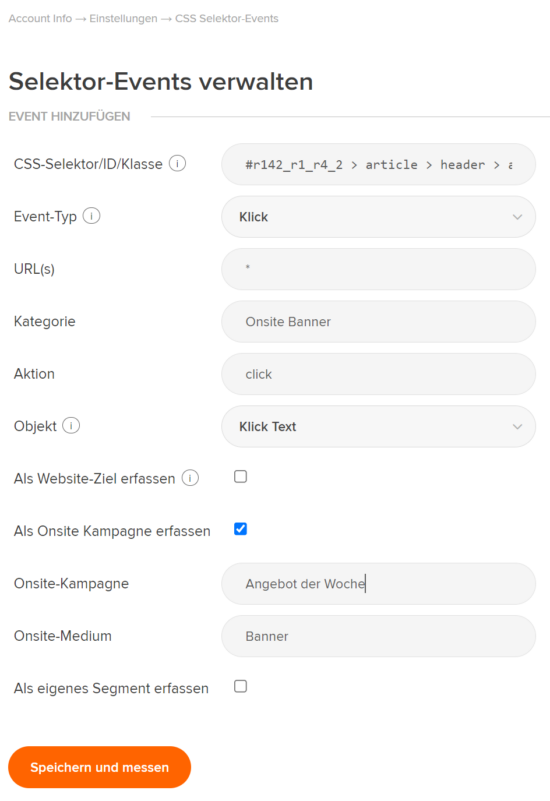Viewport: 550px width, 801px height.
Task: Click info icon beside Als Website-Ziel erfassen
Action: [x=190, y=478]
